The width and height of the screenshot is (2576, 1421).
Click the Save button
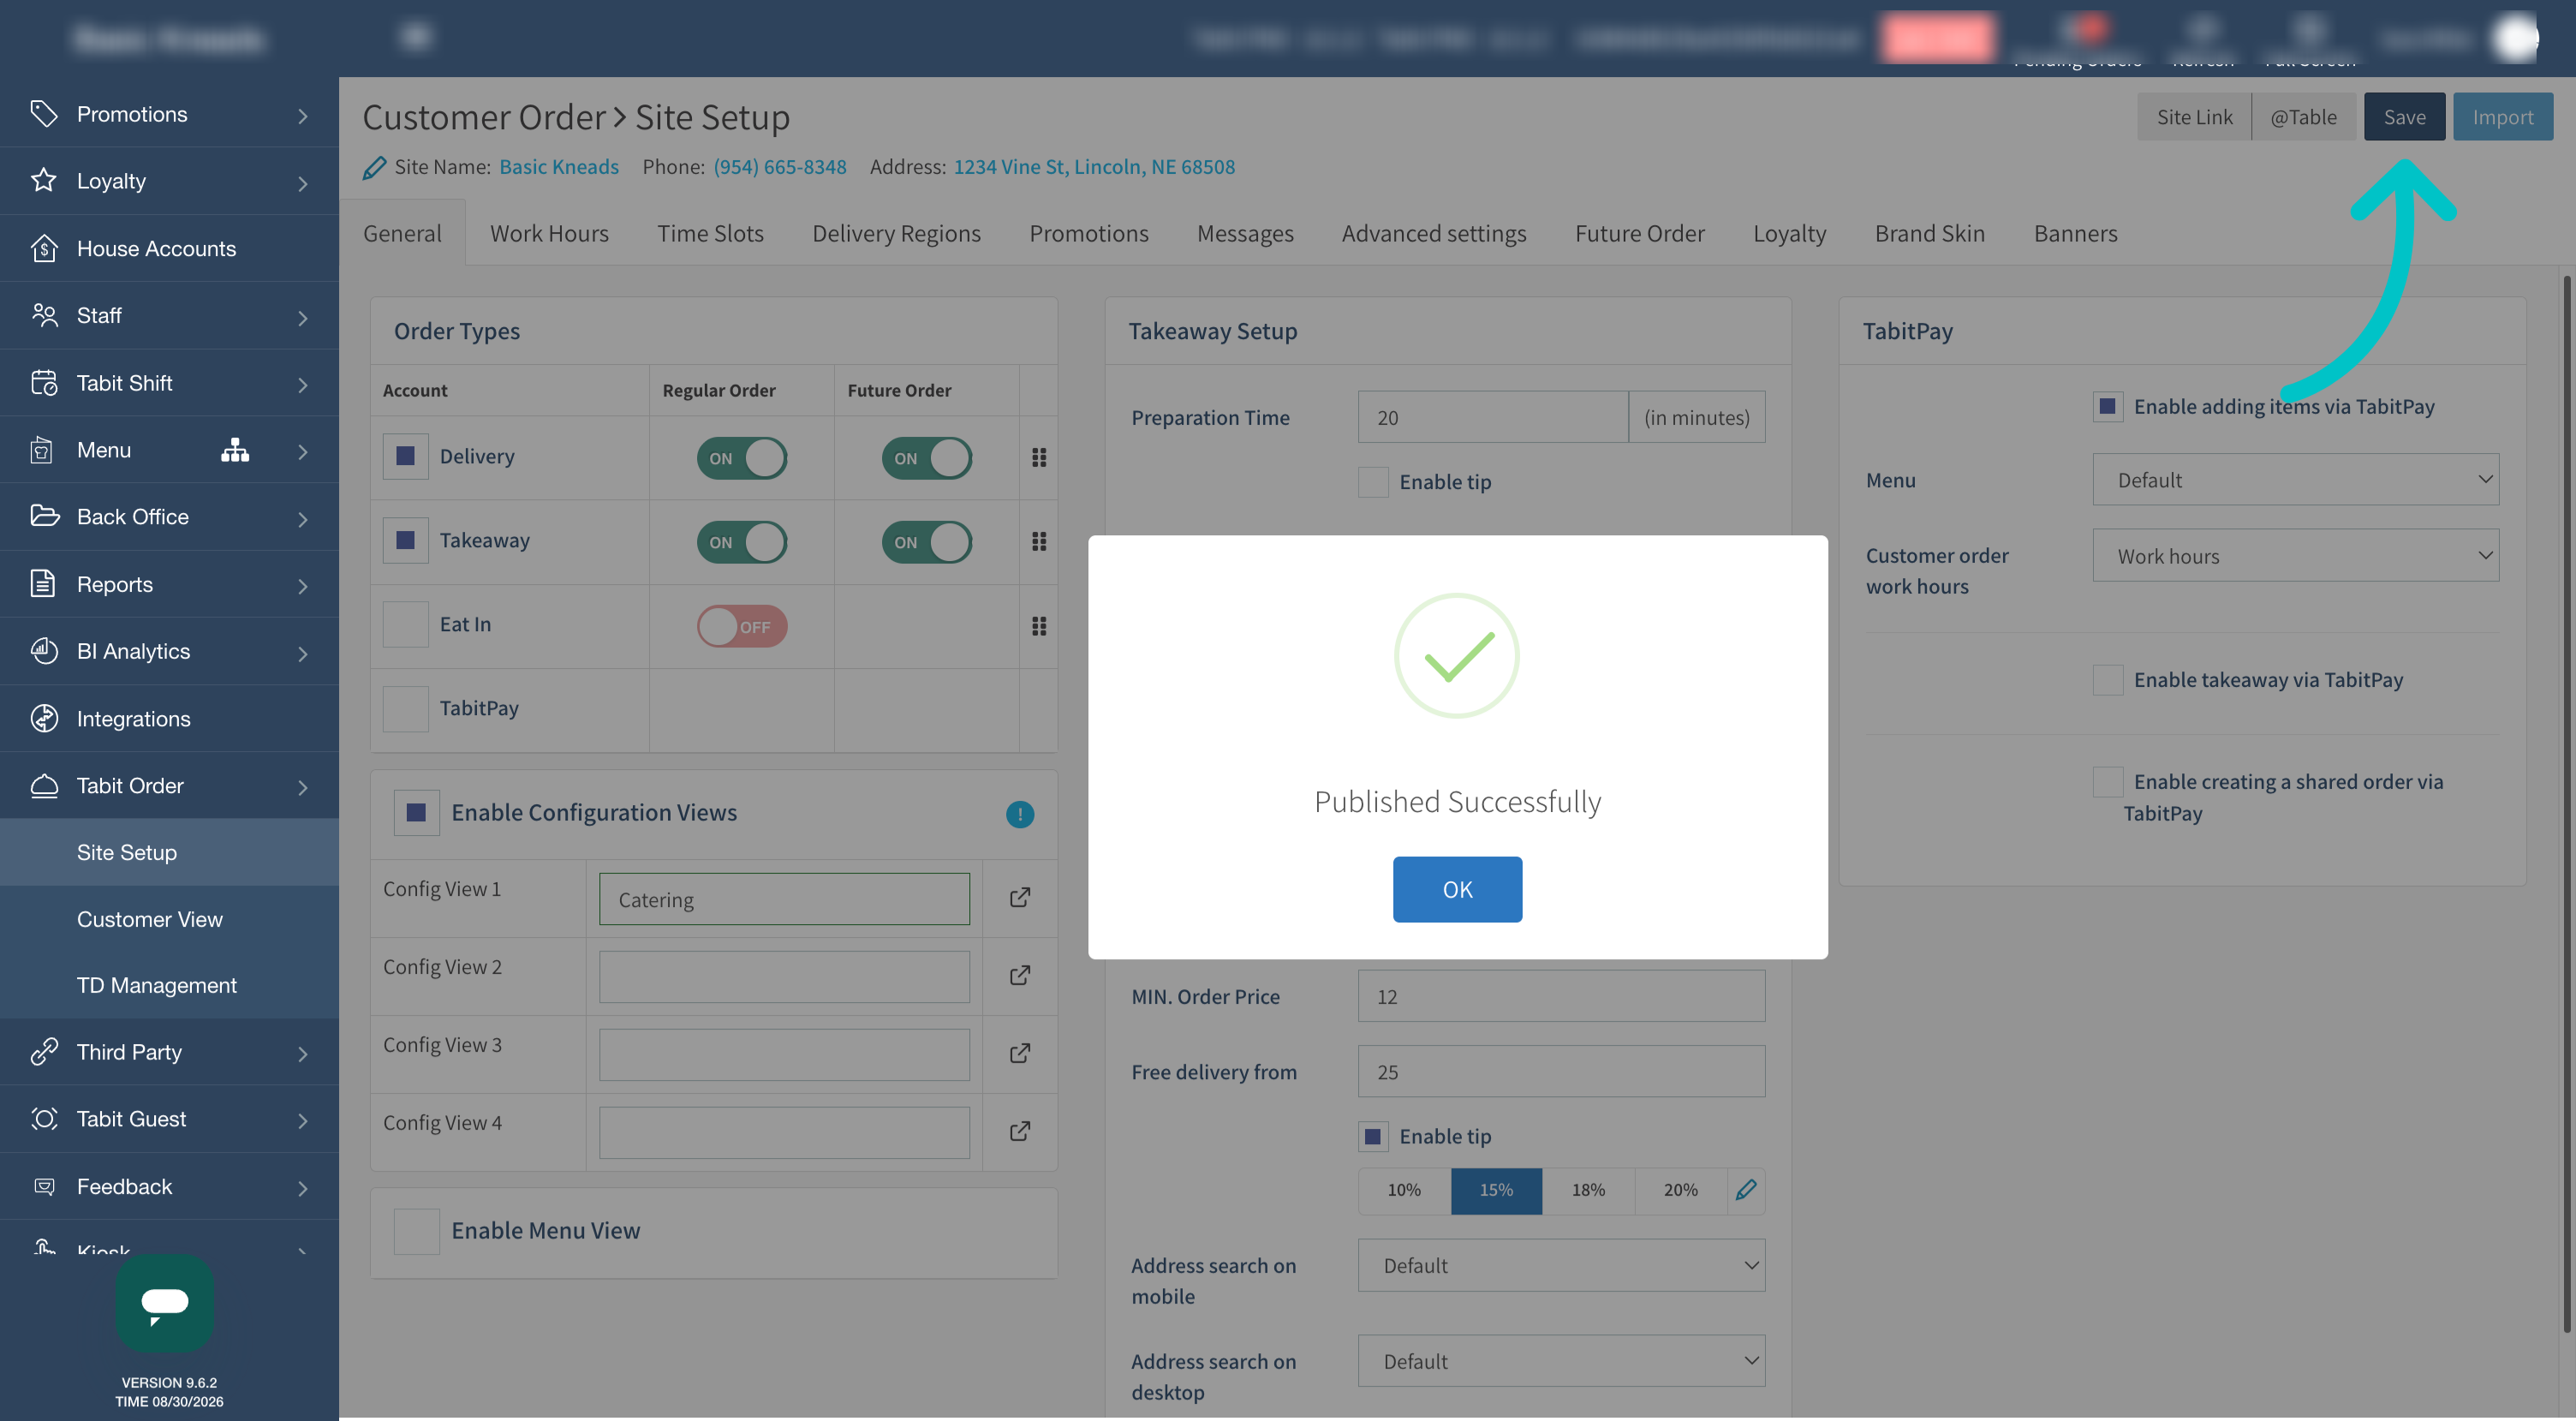tap(2404, 117)
